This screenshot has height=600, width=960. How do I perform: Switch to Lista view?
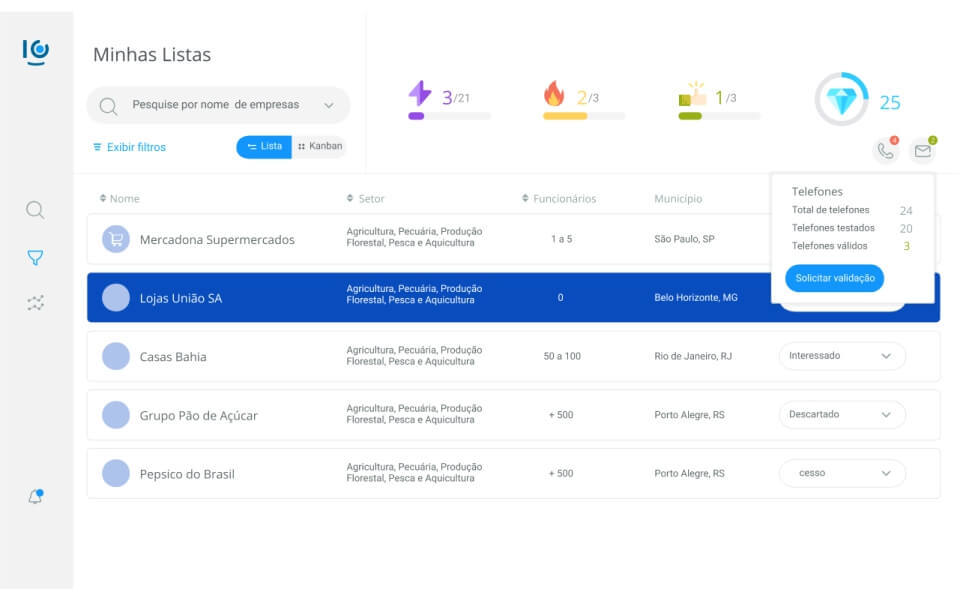(x=264, y=146)
